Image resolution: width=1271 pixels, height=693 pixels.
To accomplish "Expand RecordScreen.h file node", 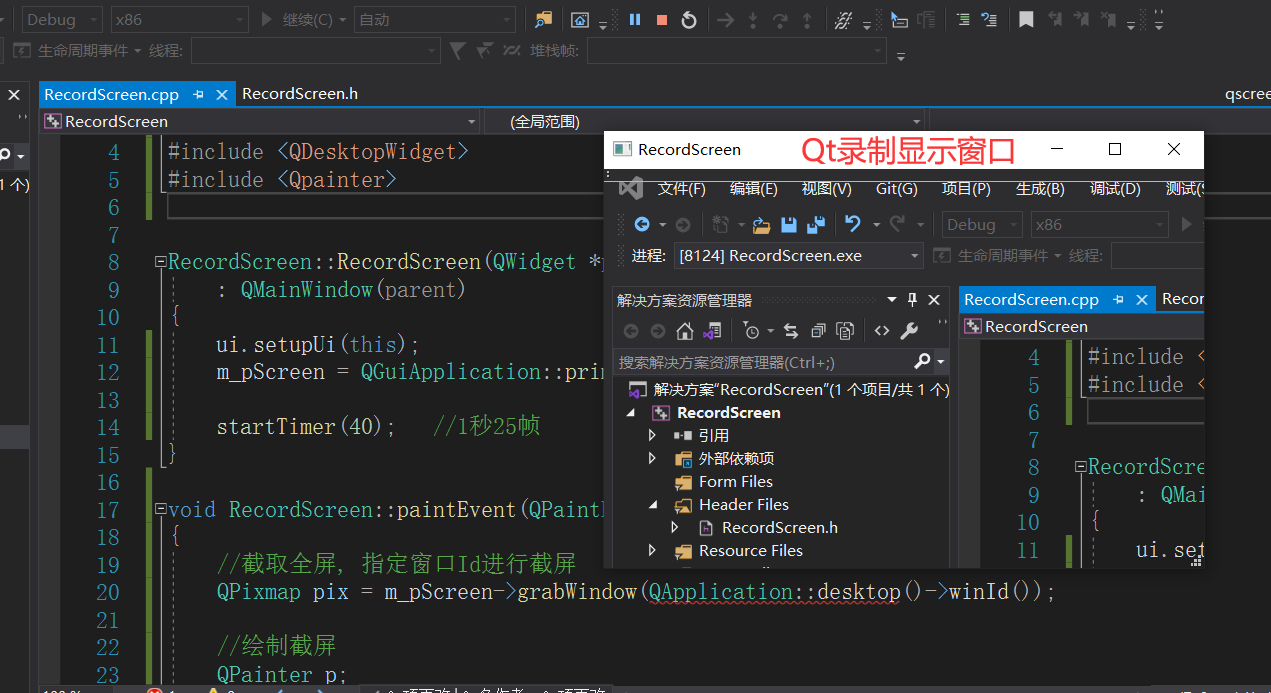I will click(675, 527).
